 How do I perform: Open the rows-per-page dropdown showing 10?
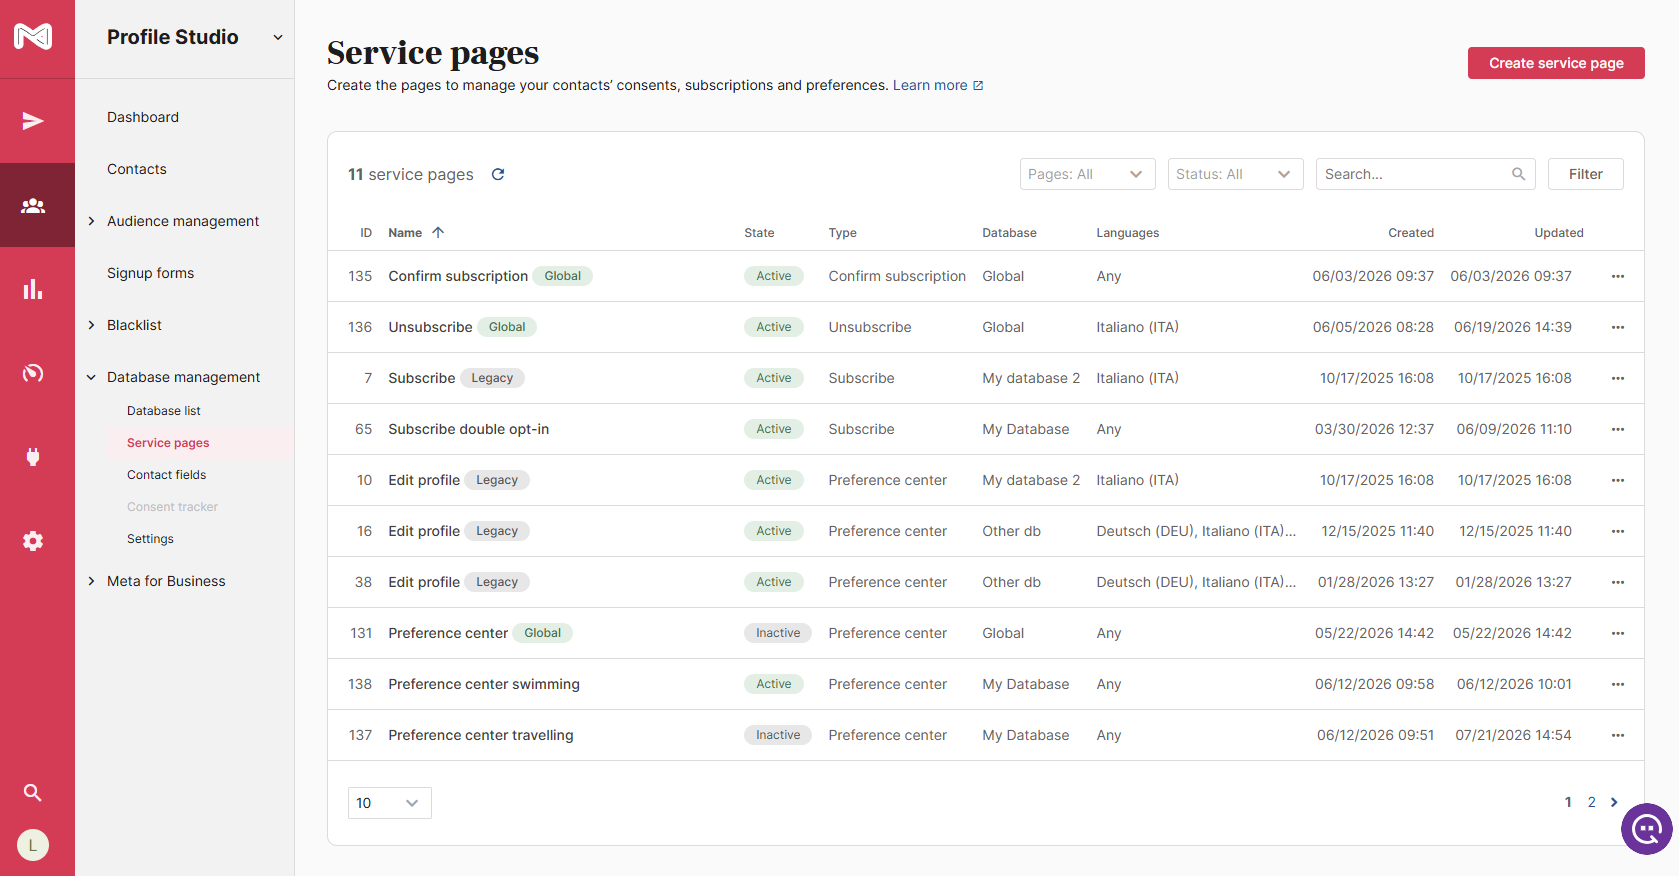pos(390,803)
